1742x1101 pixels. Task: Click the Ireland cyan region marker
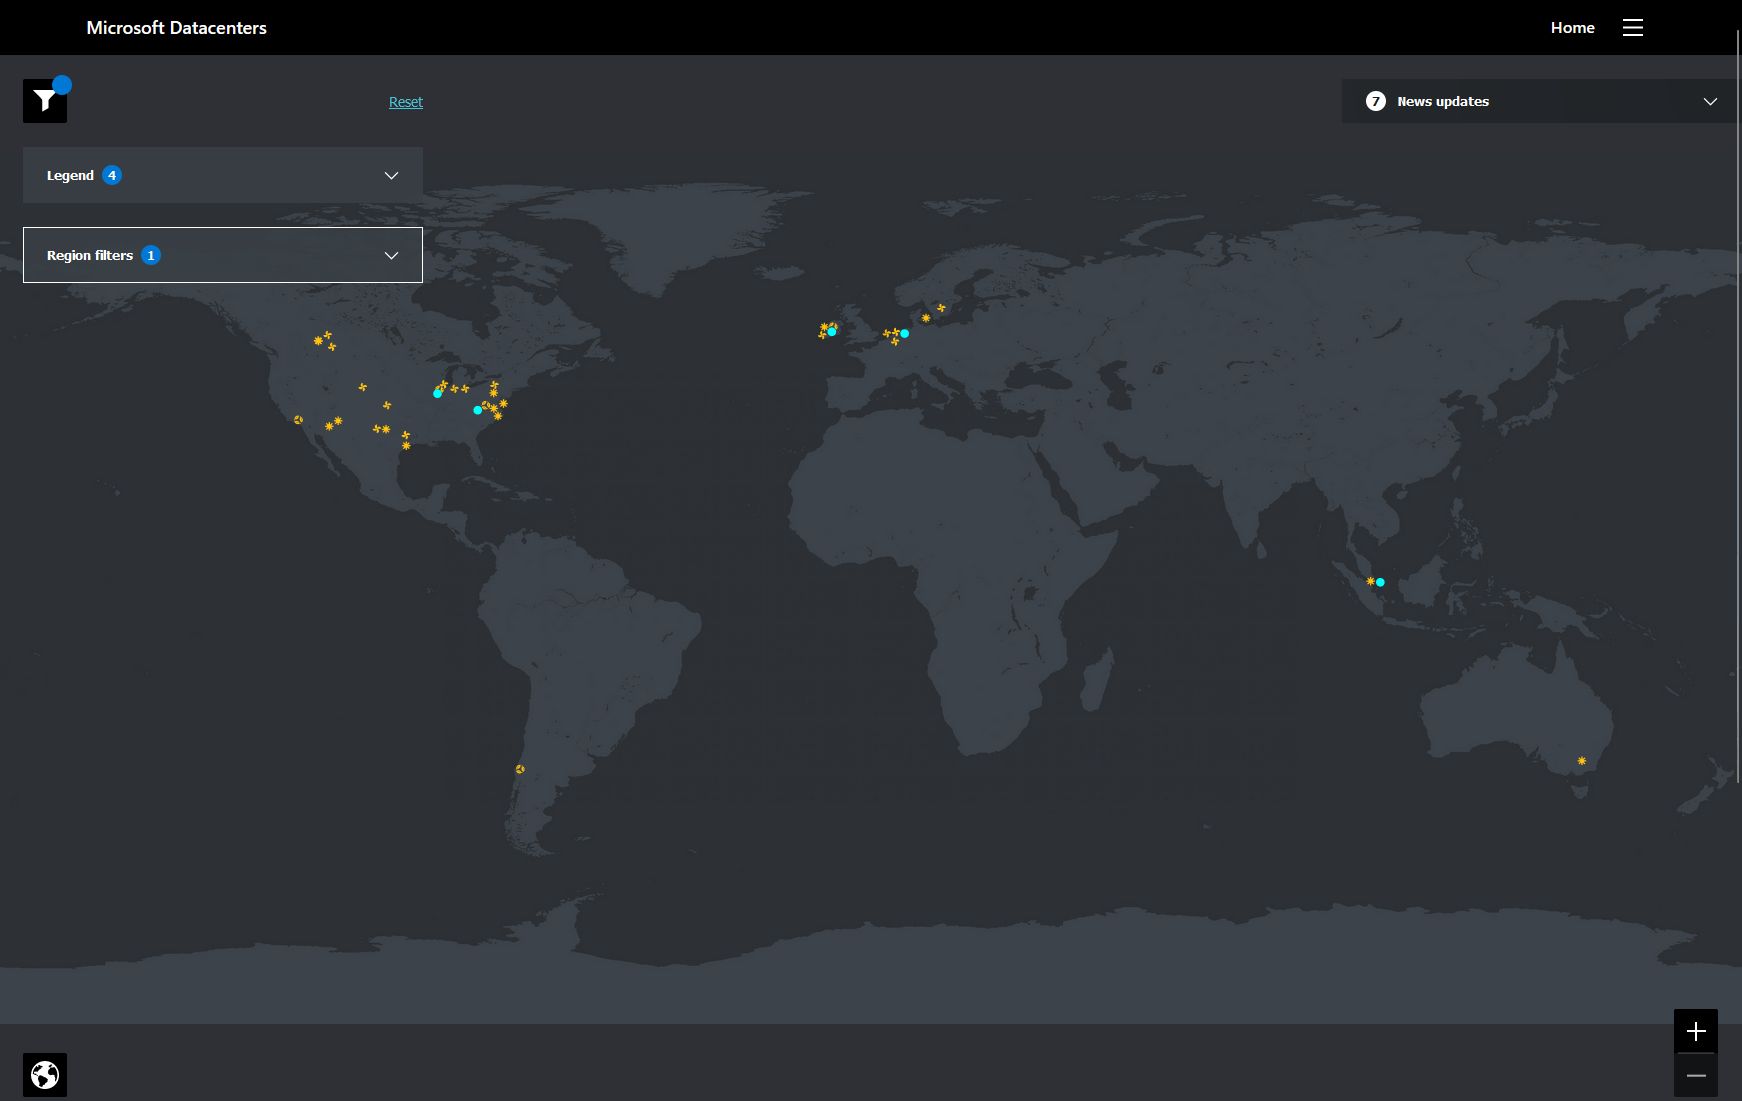831,330
